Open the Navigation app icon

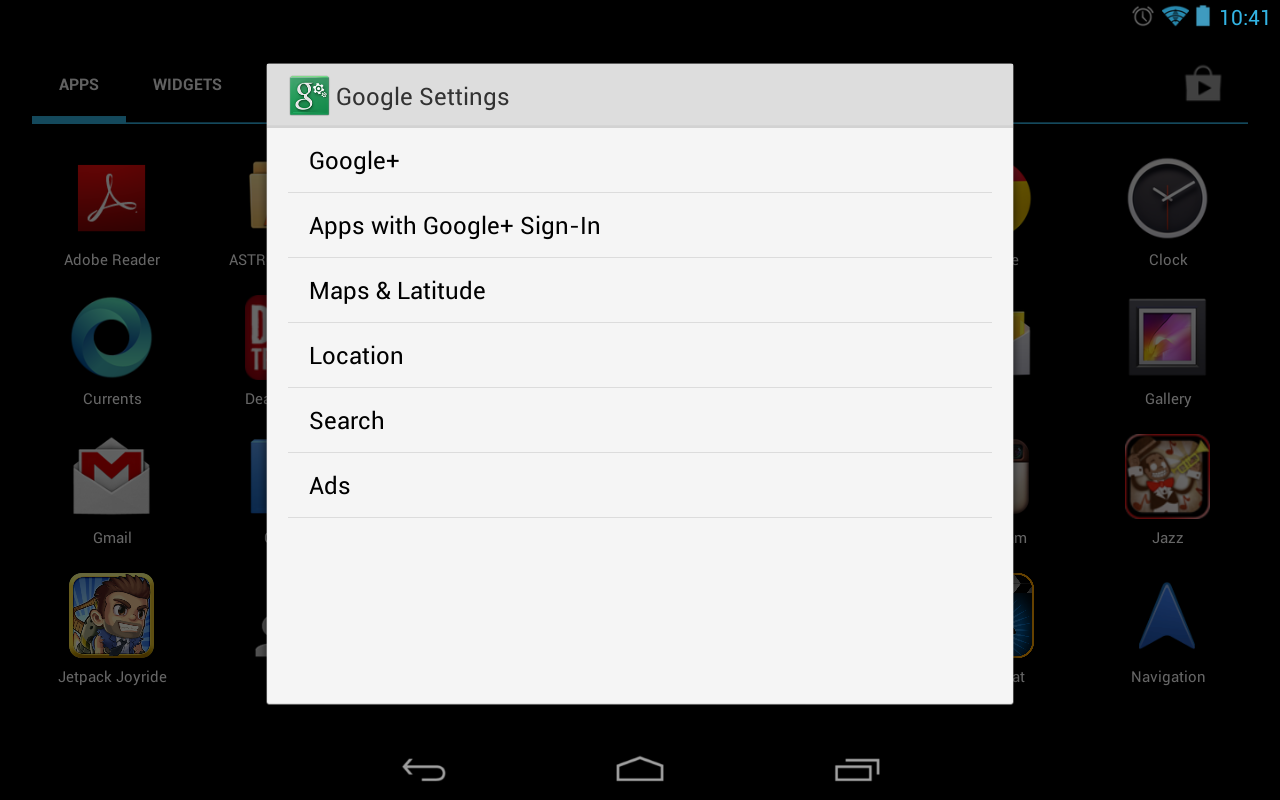1167,616
